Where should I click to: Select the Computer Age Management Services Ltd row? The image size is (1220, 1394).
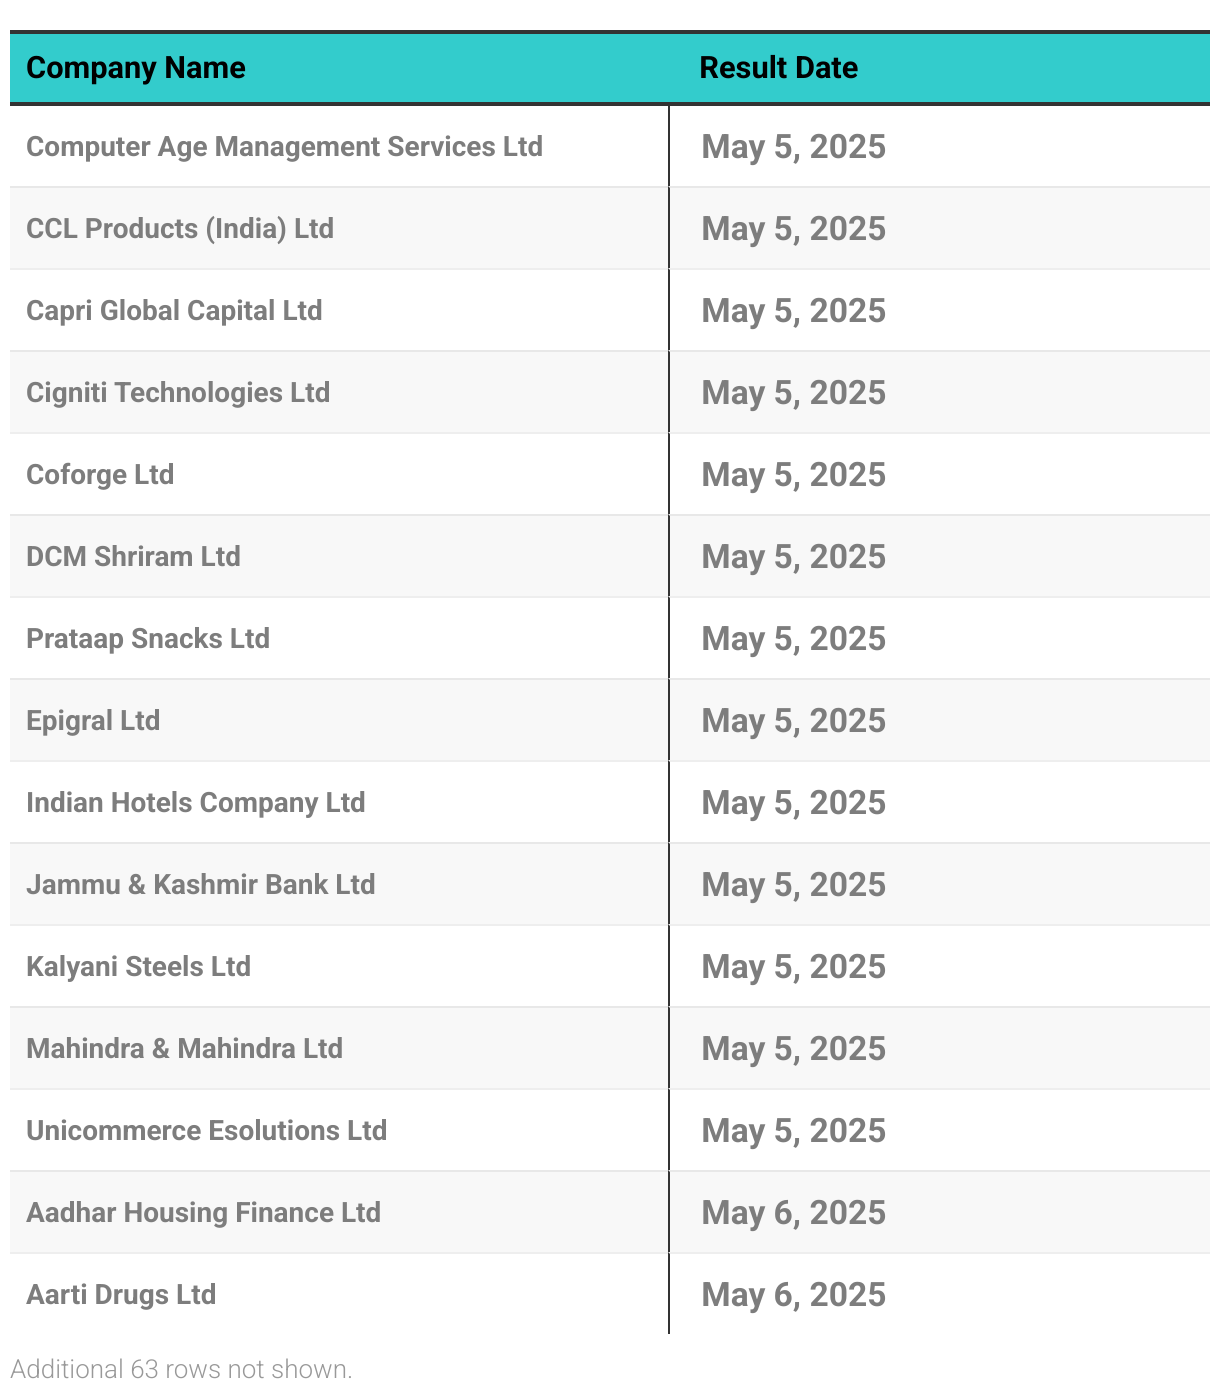(x=610, y=147)
